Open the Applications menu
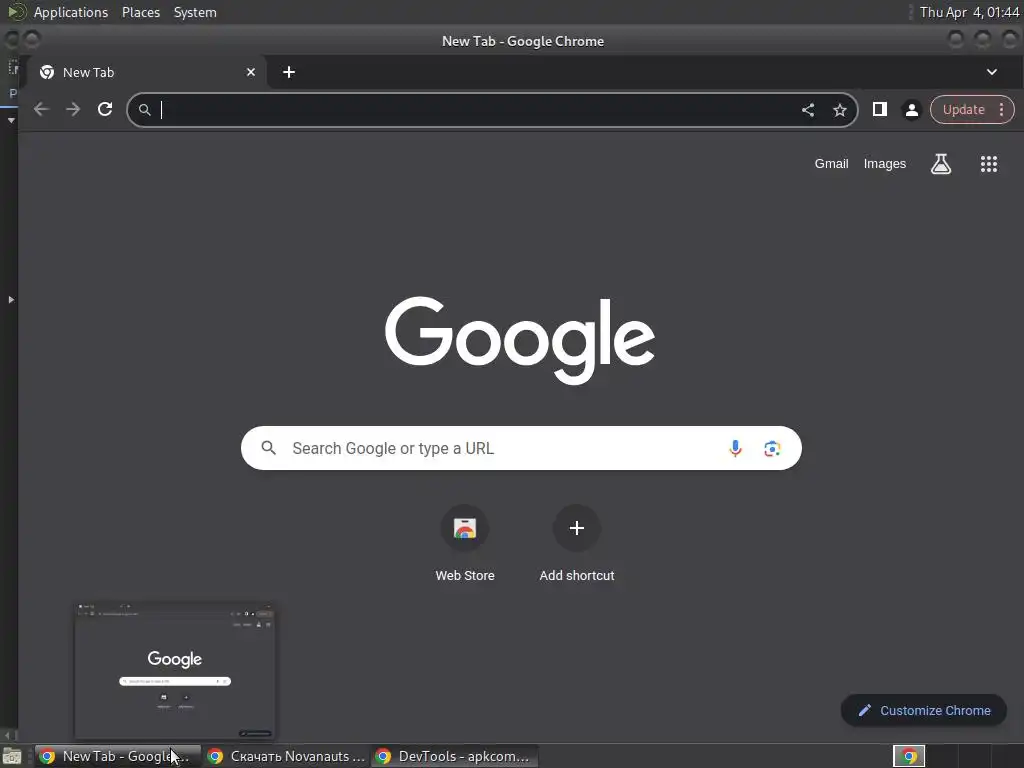This screenshot has height=768, width=1024. [x=71, y=12]
